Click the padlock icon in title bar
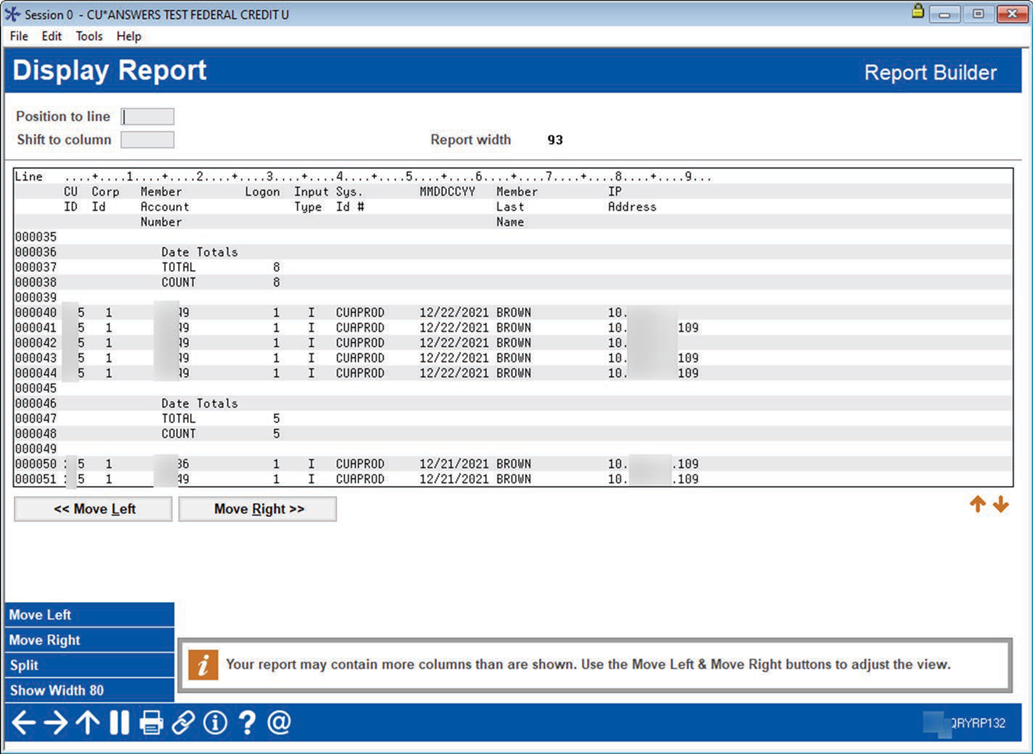 tap(918, 11)
